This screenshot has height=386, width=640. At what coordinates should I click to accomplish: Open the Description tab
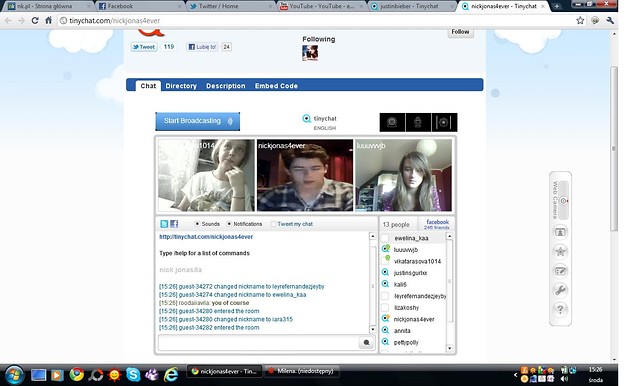click(226, 86)
